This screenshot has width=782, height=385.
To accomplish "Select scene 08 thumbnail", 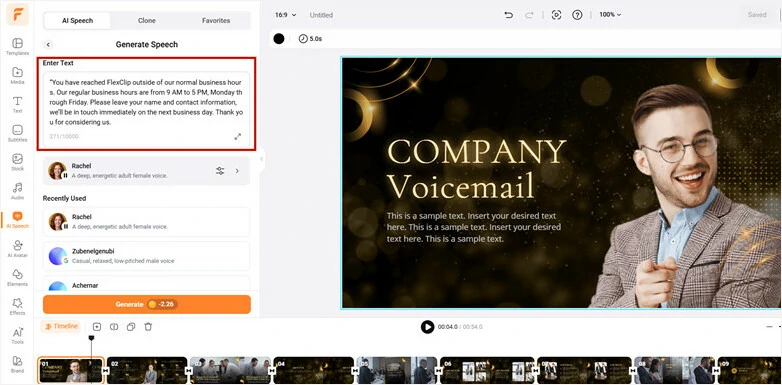I will click(674, 370).
